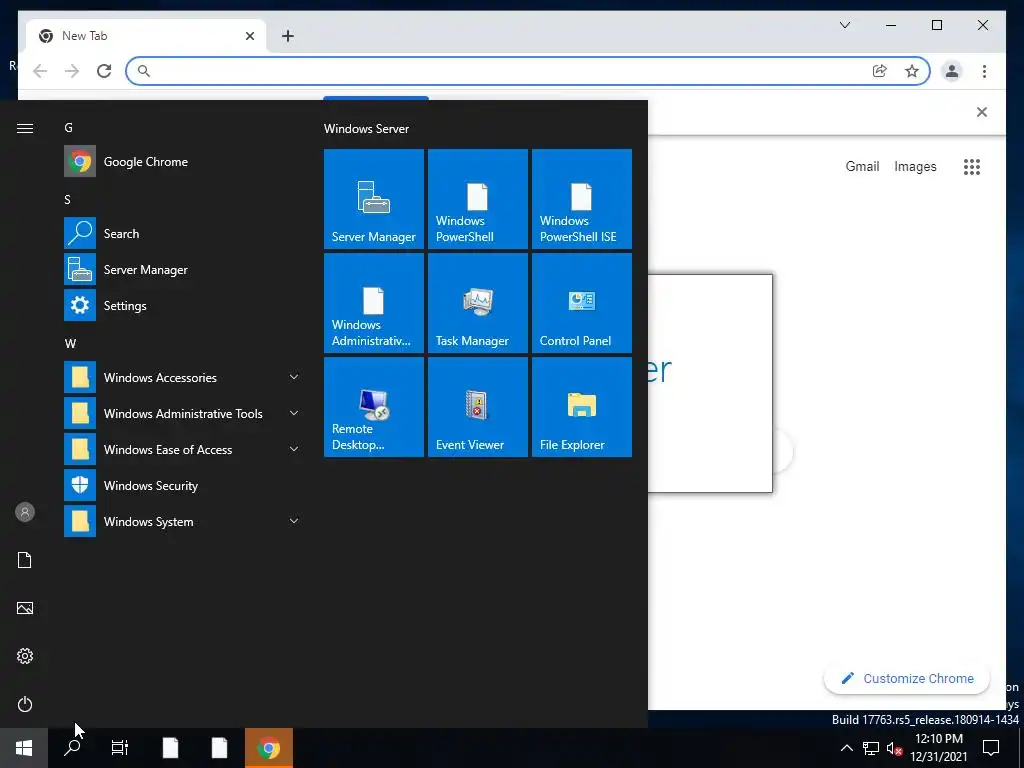This screenshot has width=1024, height=768.
Task: Open Documents from the Start sidebar
Action: [25, 560]
